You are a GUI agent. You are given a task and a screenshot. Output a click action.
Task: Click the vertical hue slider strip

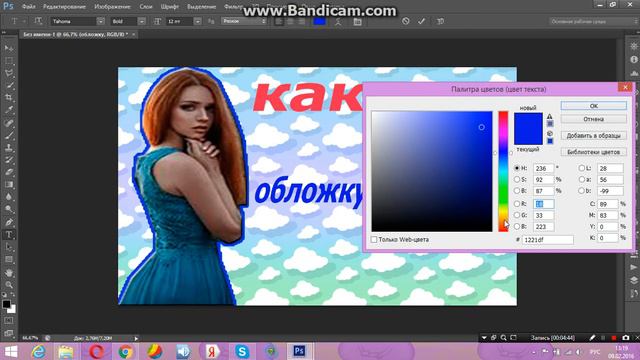[503, 171]
